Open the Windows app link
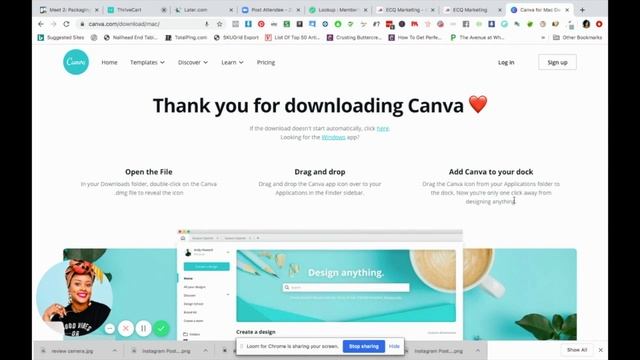This screenshot has width=640, height=360. (333, 137)
